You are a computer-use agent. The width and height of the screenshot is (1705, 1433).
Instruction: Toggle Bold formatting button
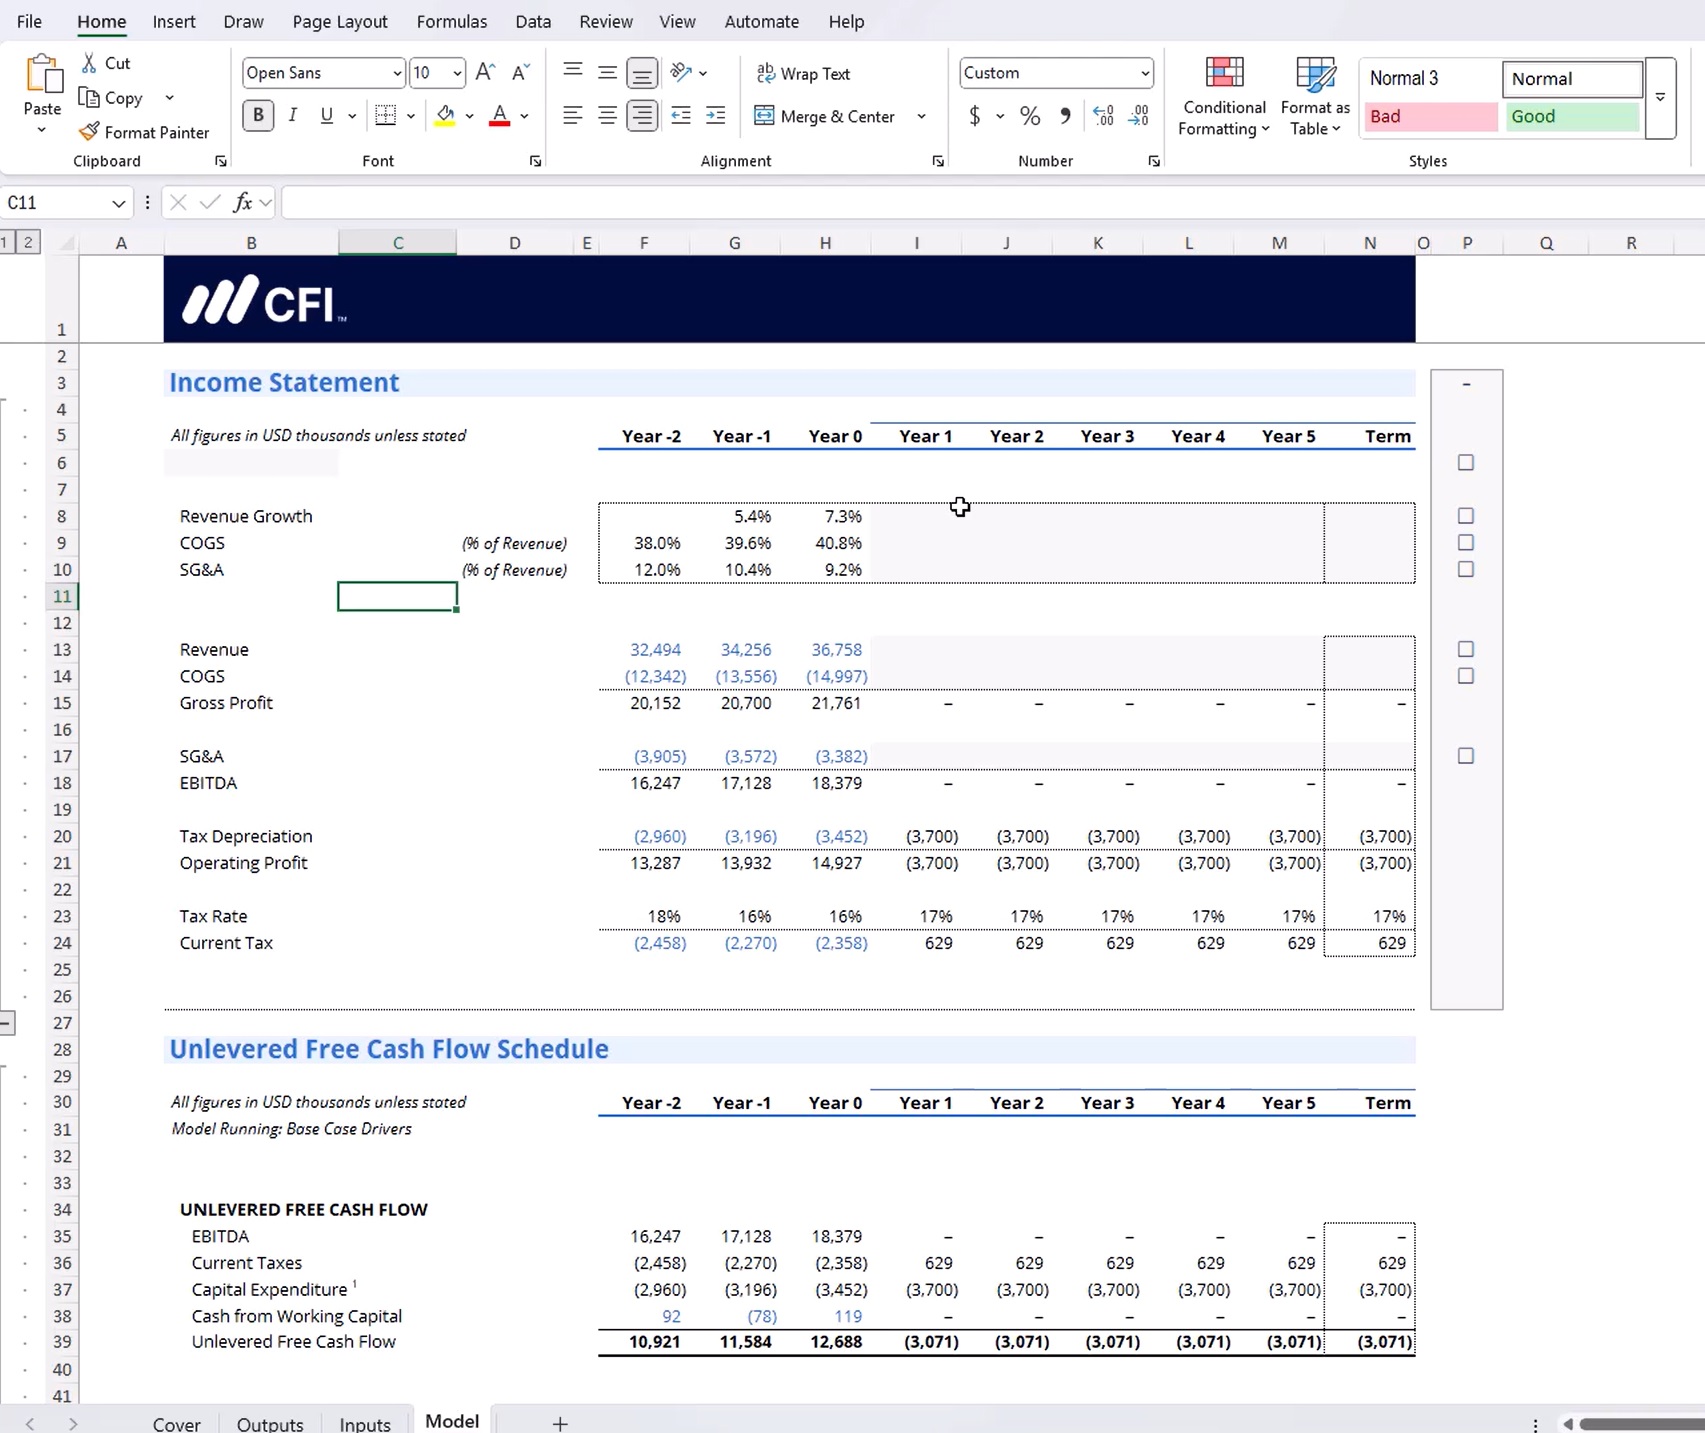pyautogui.click(x=258, y=116)
